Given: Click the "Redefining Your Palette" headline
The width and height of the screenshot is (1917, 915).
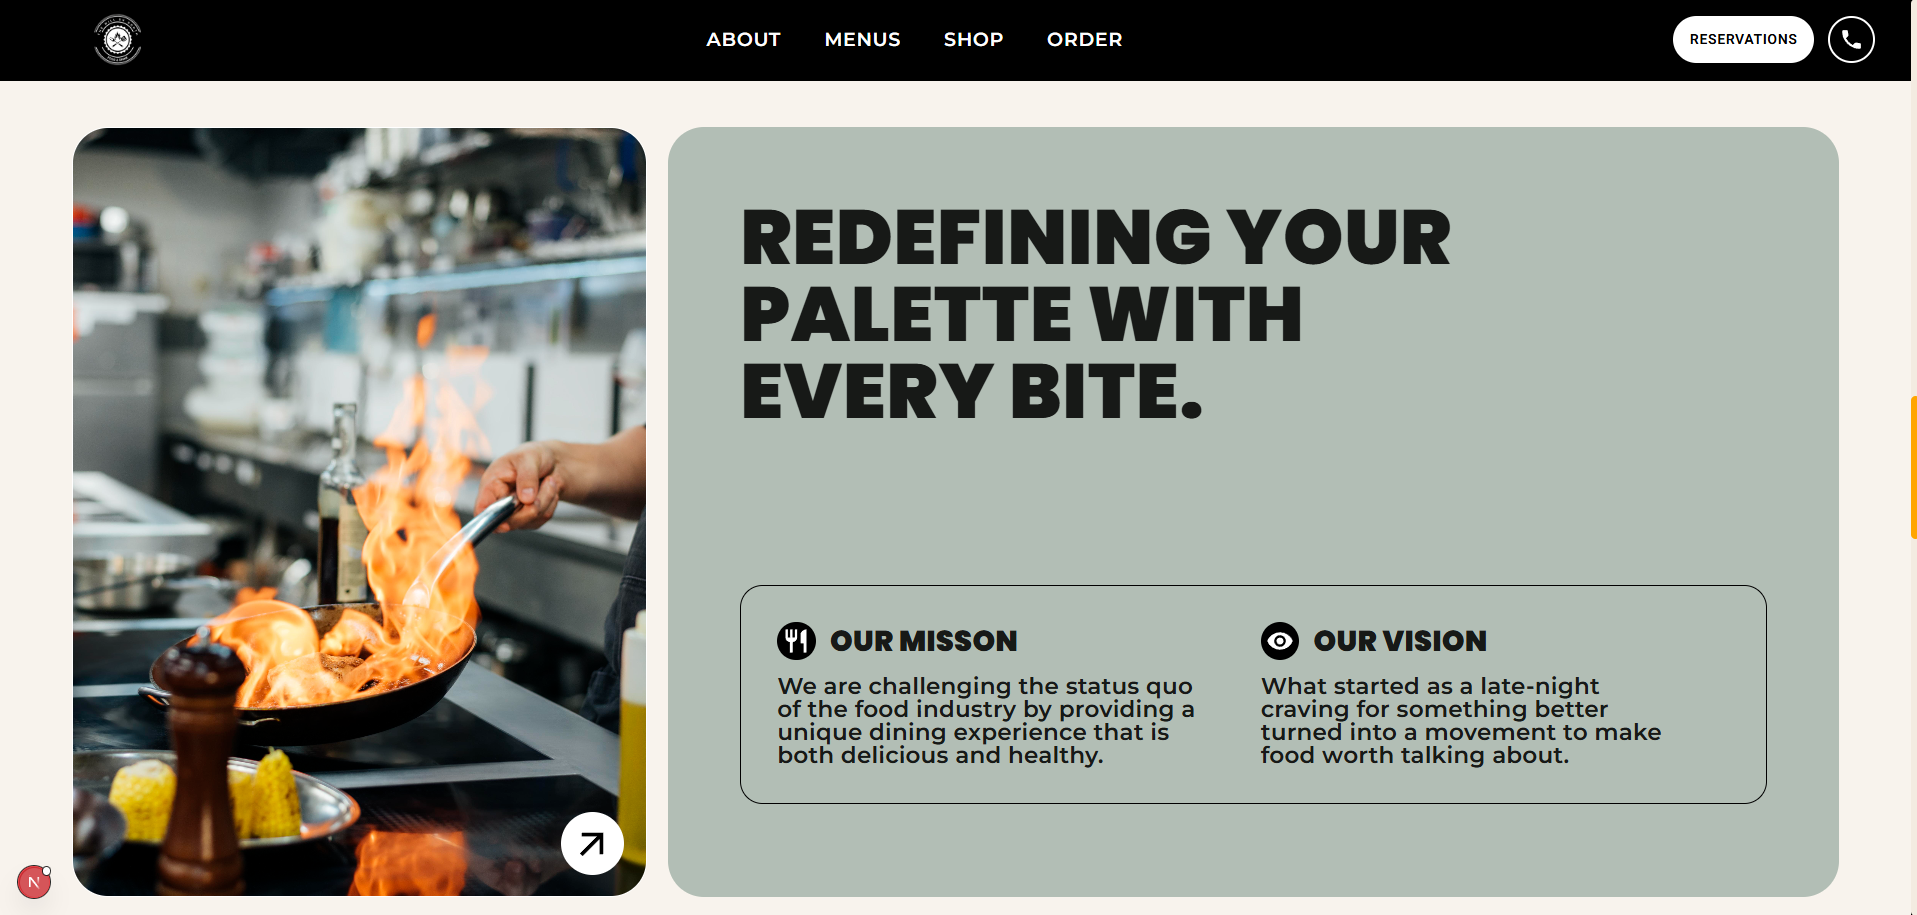Looking at the screenshot, I should tap(1095, 314).
